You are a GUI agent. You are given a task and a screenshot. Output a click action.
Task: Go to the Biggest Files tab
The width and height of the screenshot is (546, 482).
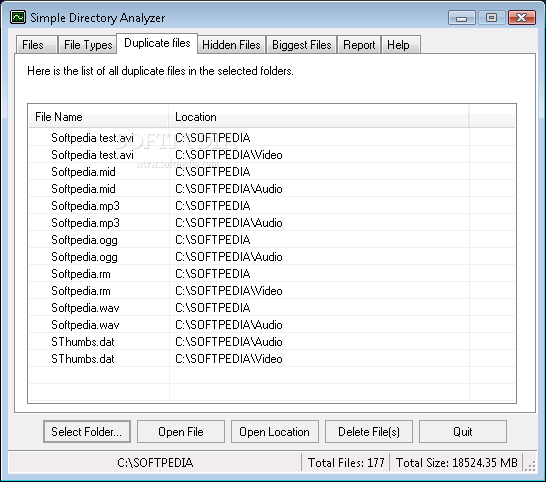tap(302, 45)
